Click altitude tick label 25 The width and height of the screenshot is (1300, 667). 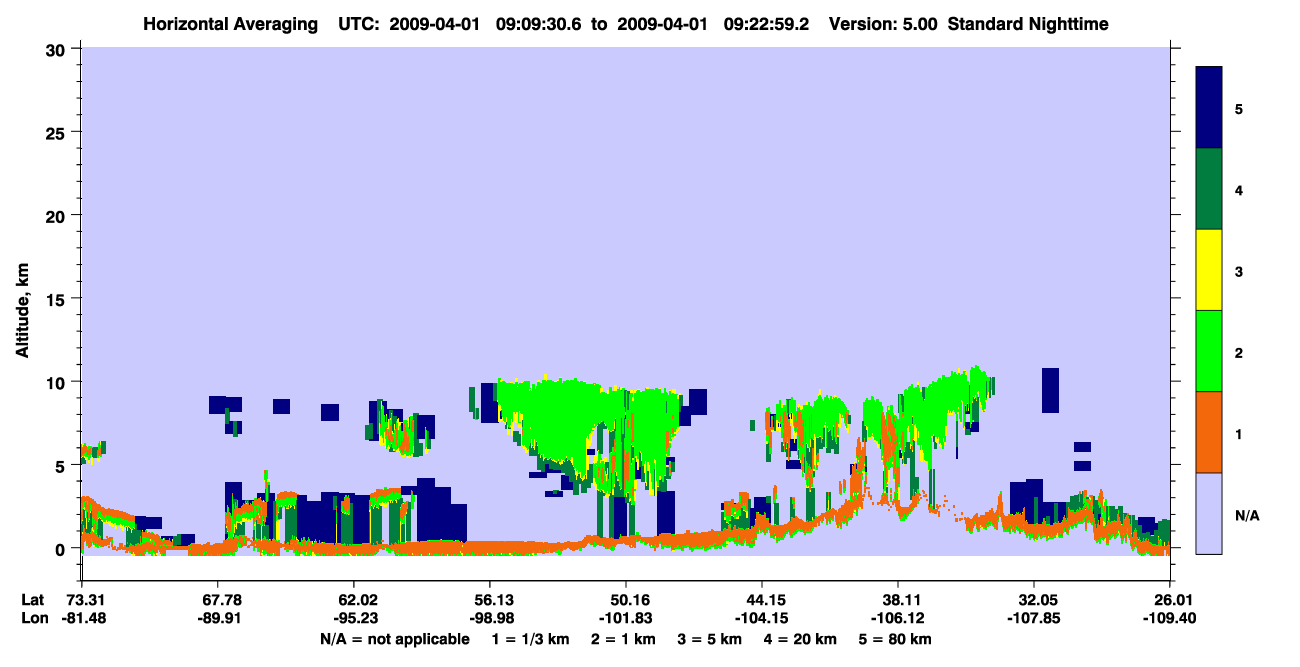58,132
